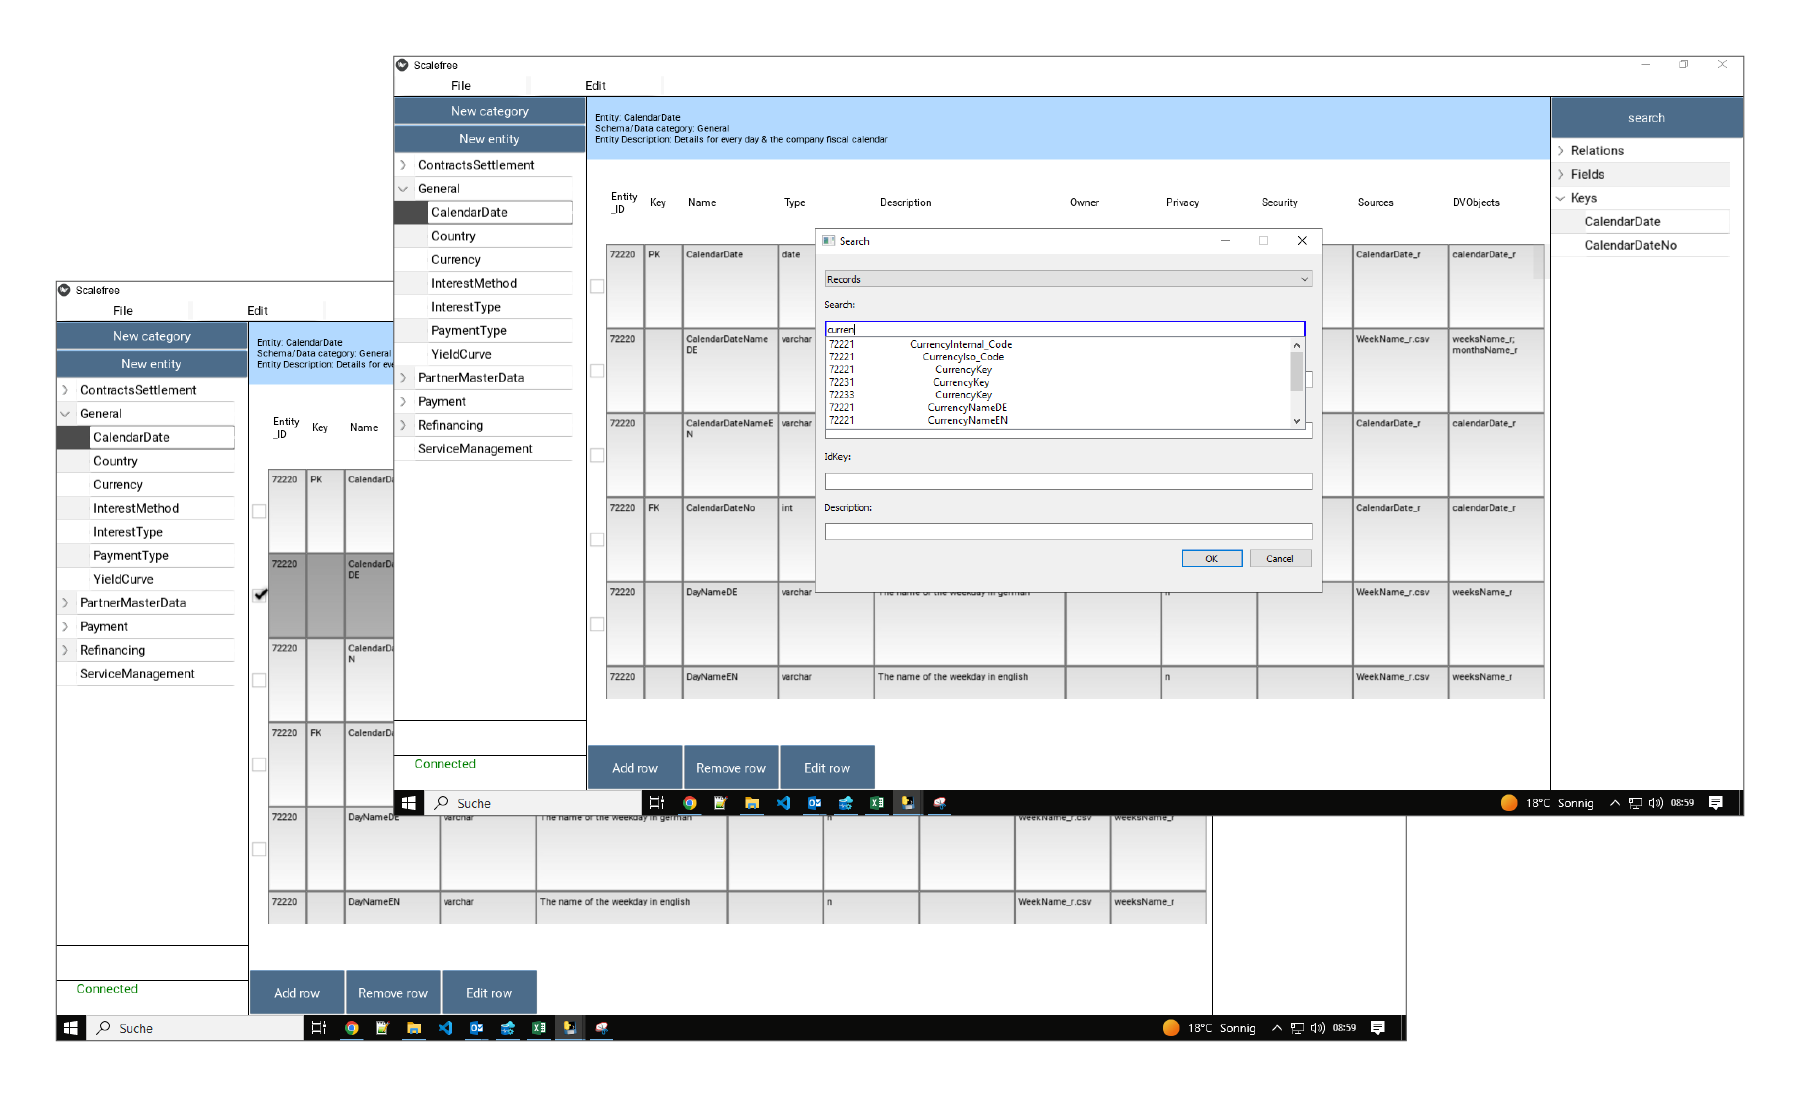Uncheck the checkbox beside CalendarDateNameDE row
Image resolution: width=1800 pixels, height=1097 pixels.
click(x=597, y=371)
